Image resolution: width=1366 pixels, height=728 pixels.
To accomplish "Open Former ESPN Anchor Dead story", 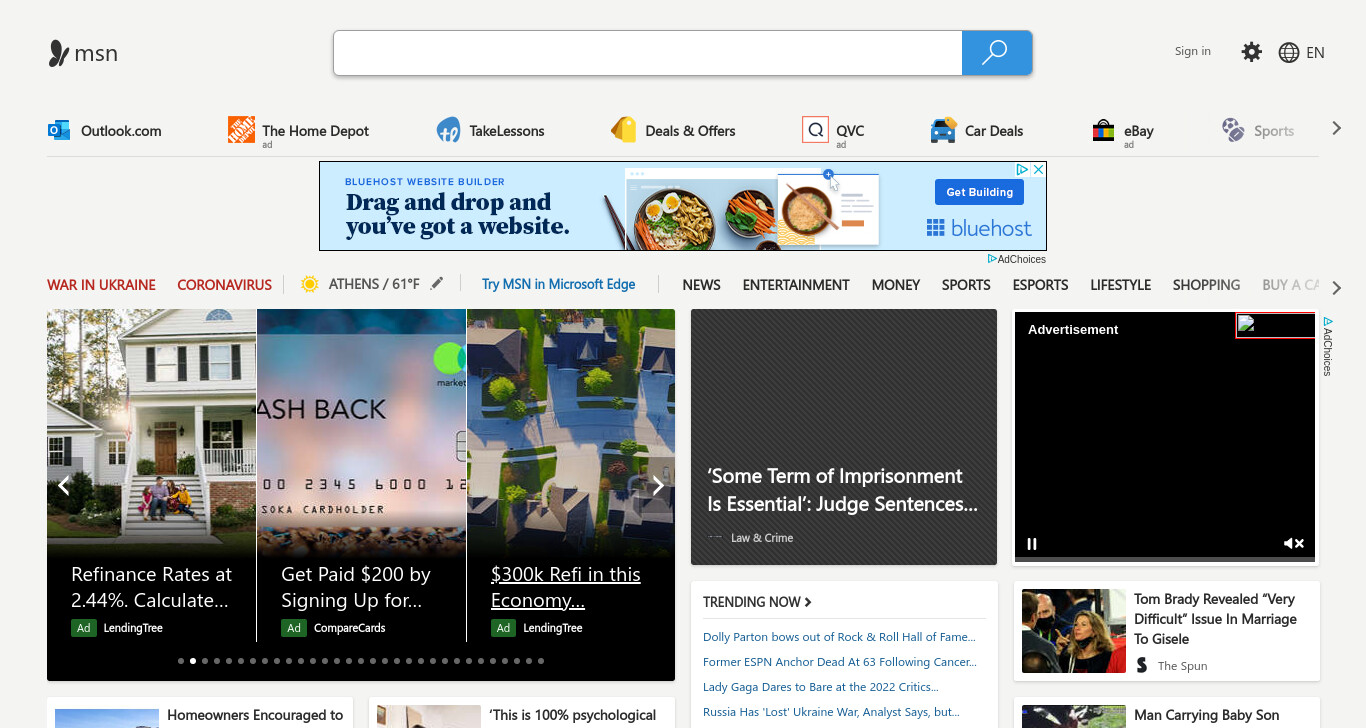I will [840, 662].
